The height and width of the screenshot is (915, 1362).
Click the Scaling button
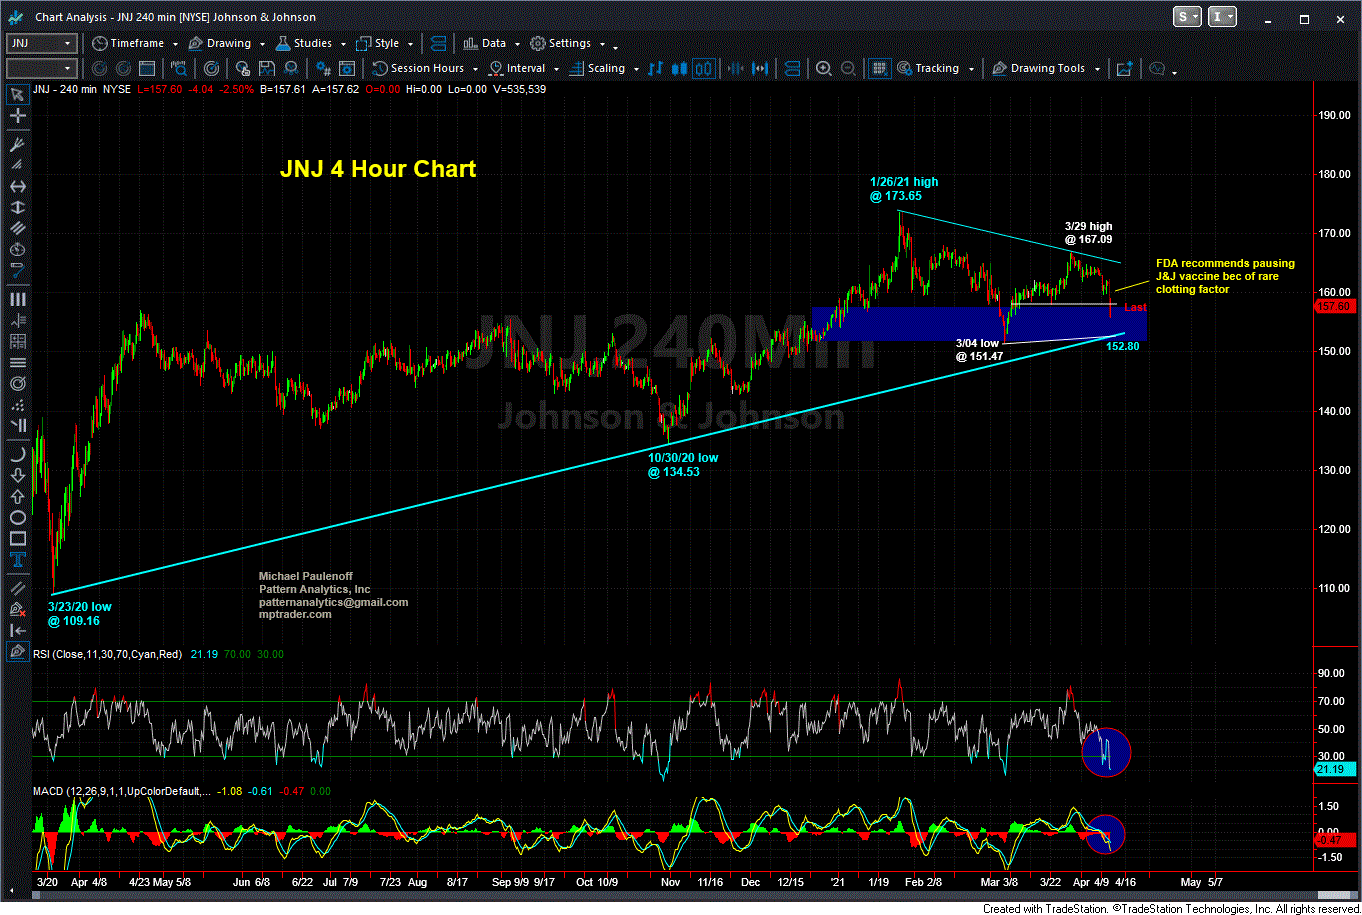click(x=596, y=68)
